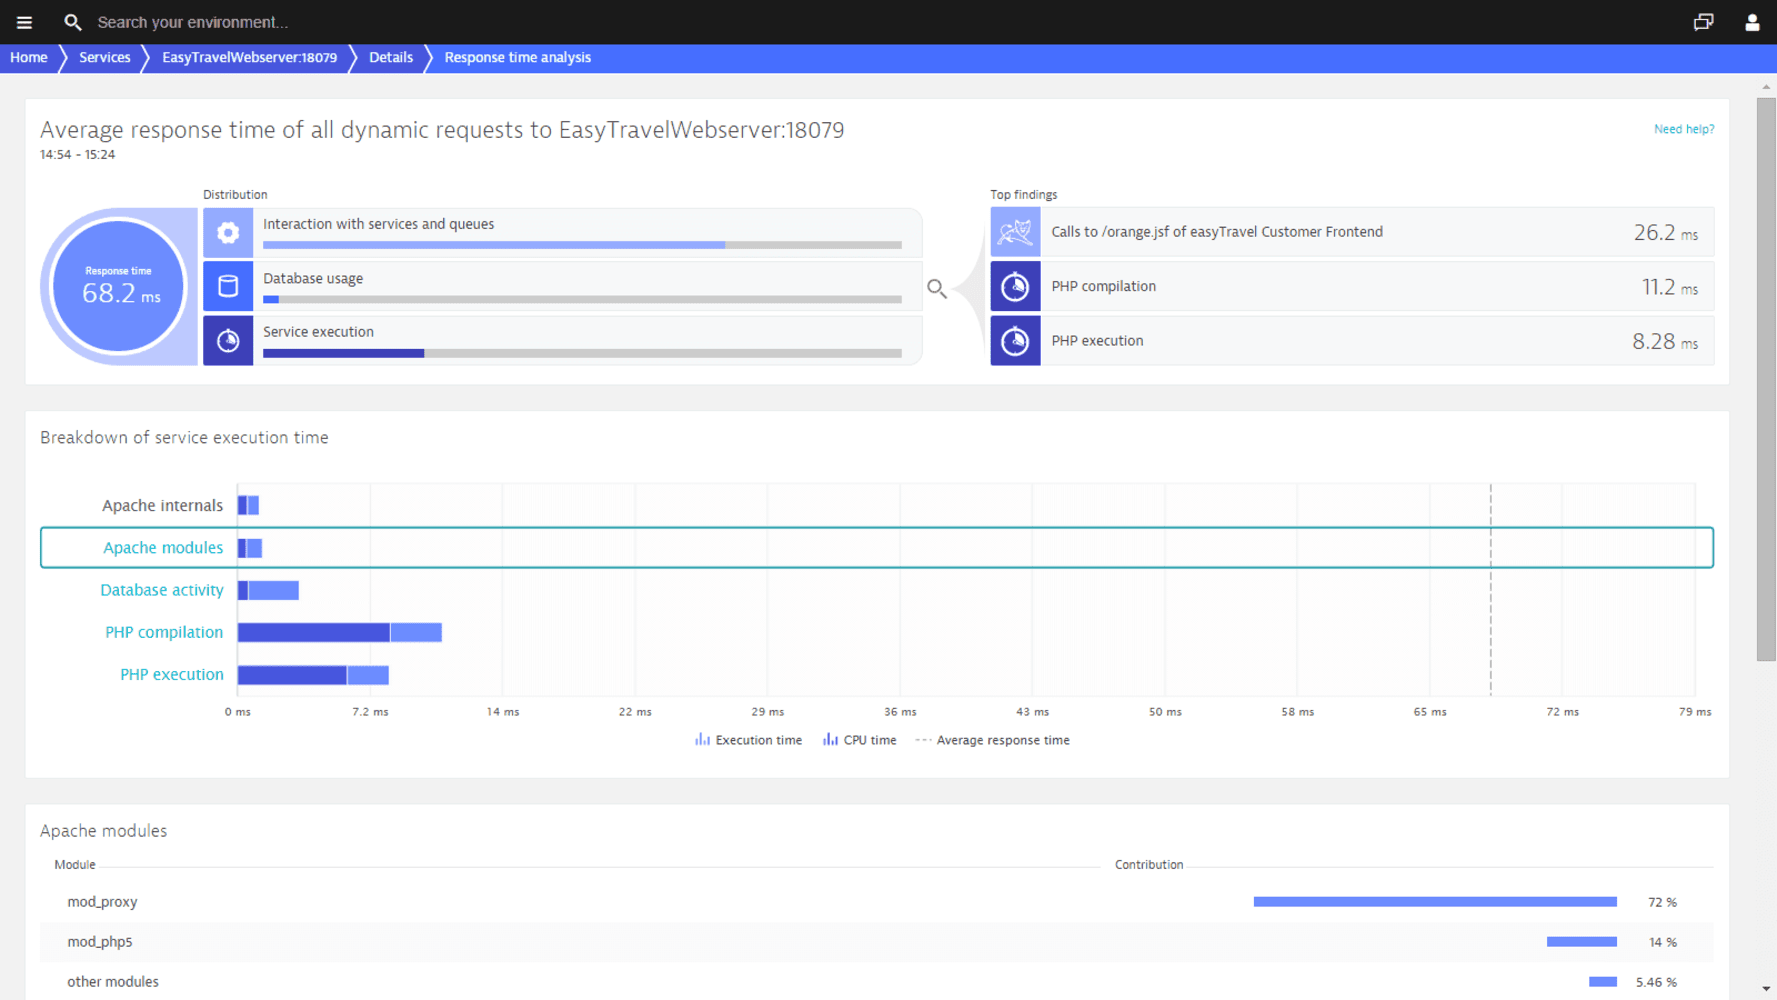Open EasyTravelWebserver:18079 breadcrumb
The width and height of the screenshot is (1777, 1000).
coord(250,58)
